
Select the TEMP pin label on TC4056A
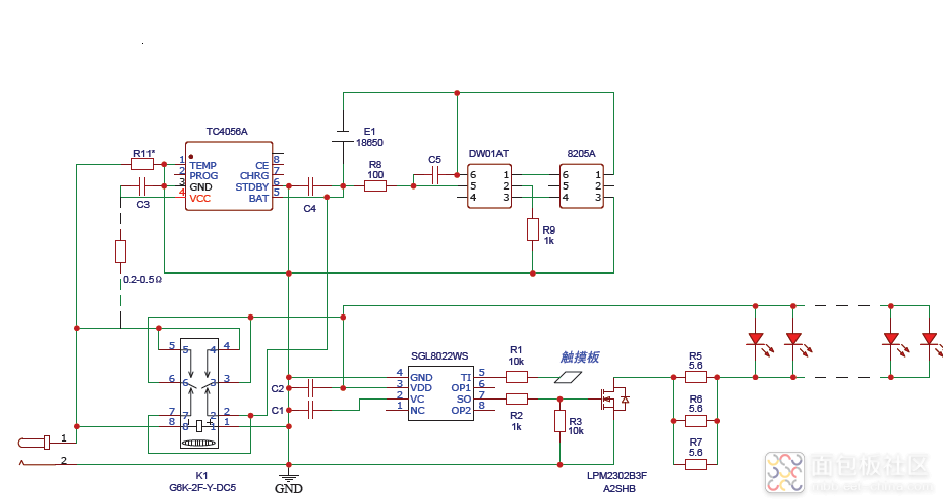(203, 165)
